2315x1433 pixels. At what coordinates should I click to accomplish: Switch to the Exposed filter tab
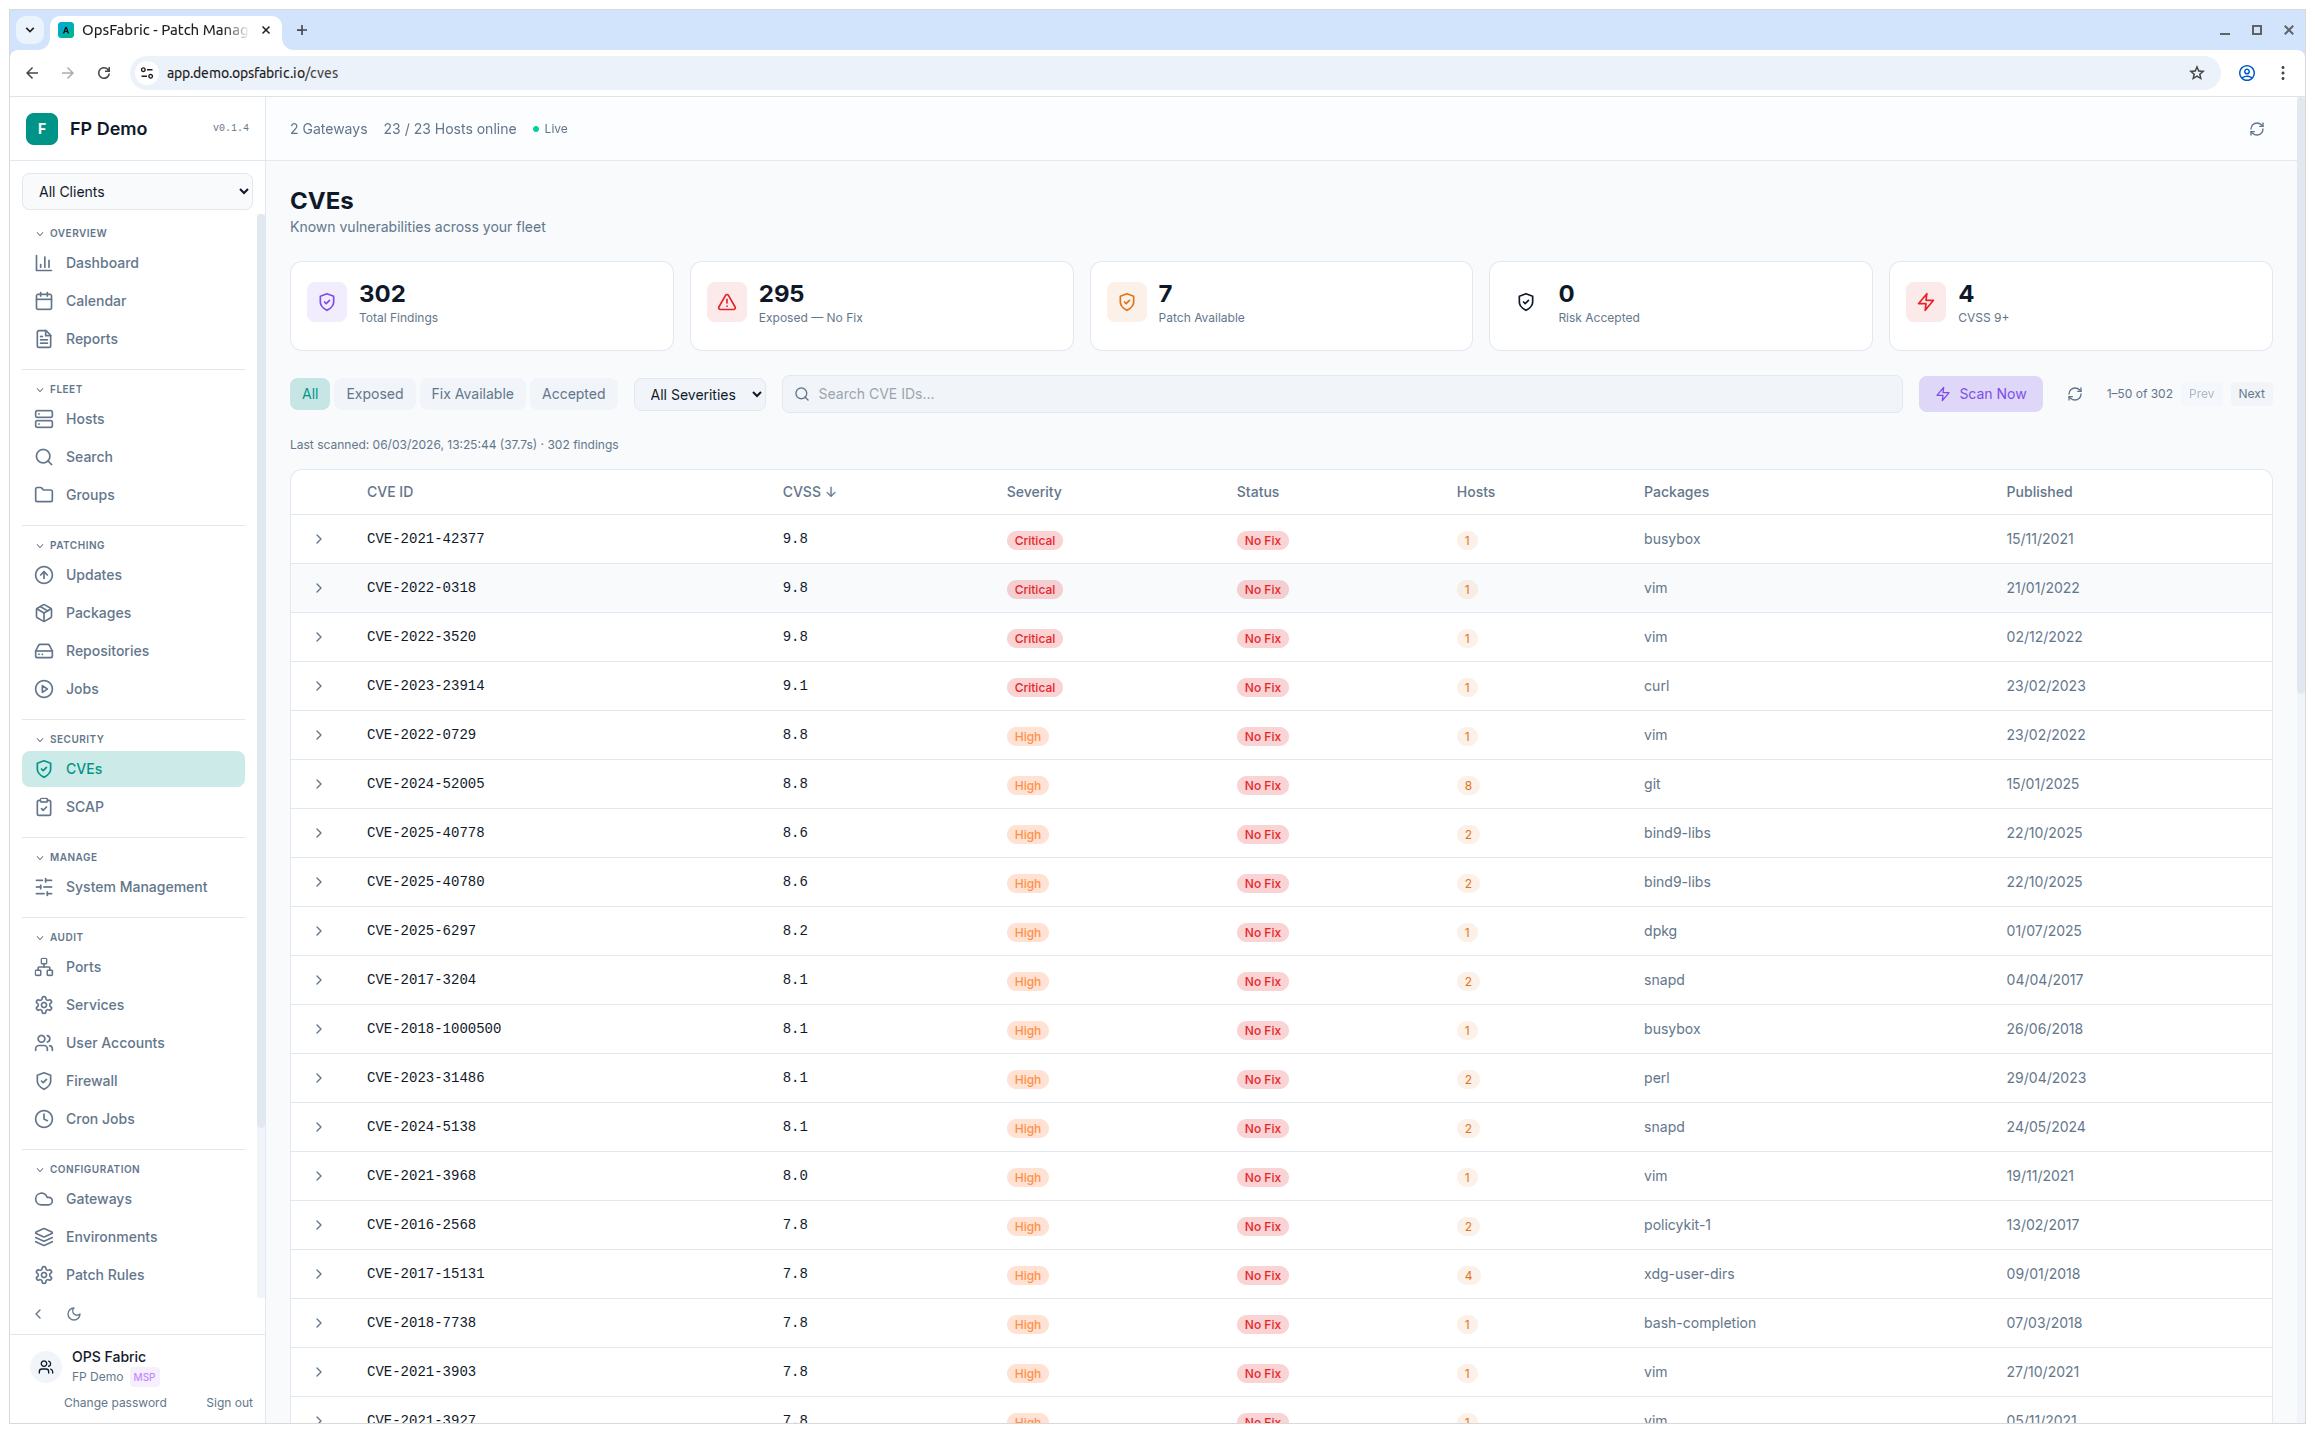click(x=374, y=393)
